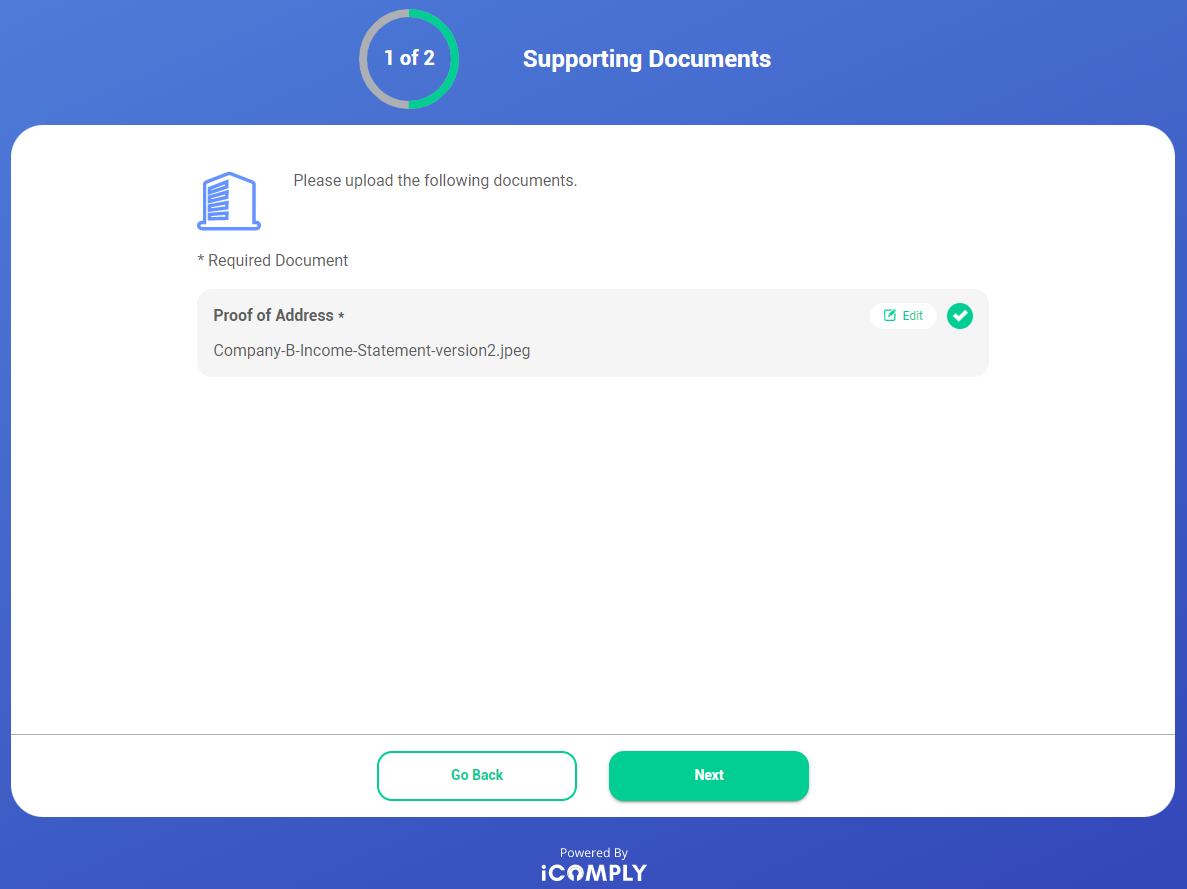Click the iComply logo in the footer
The width and height of the screenshot is (1187, 889).
point(594,872)
